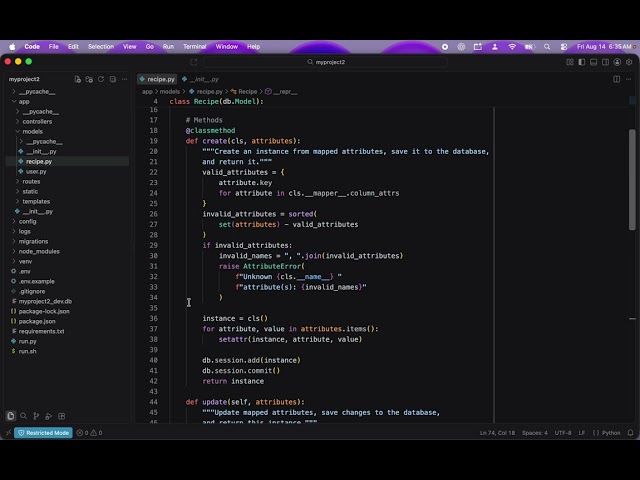This screenshot has height=480, width=640.
Task: Click the Wi-Fi icon in menu bar
Action: point(512,47)
